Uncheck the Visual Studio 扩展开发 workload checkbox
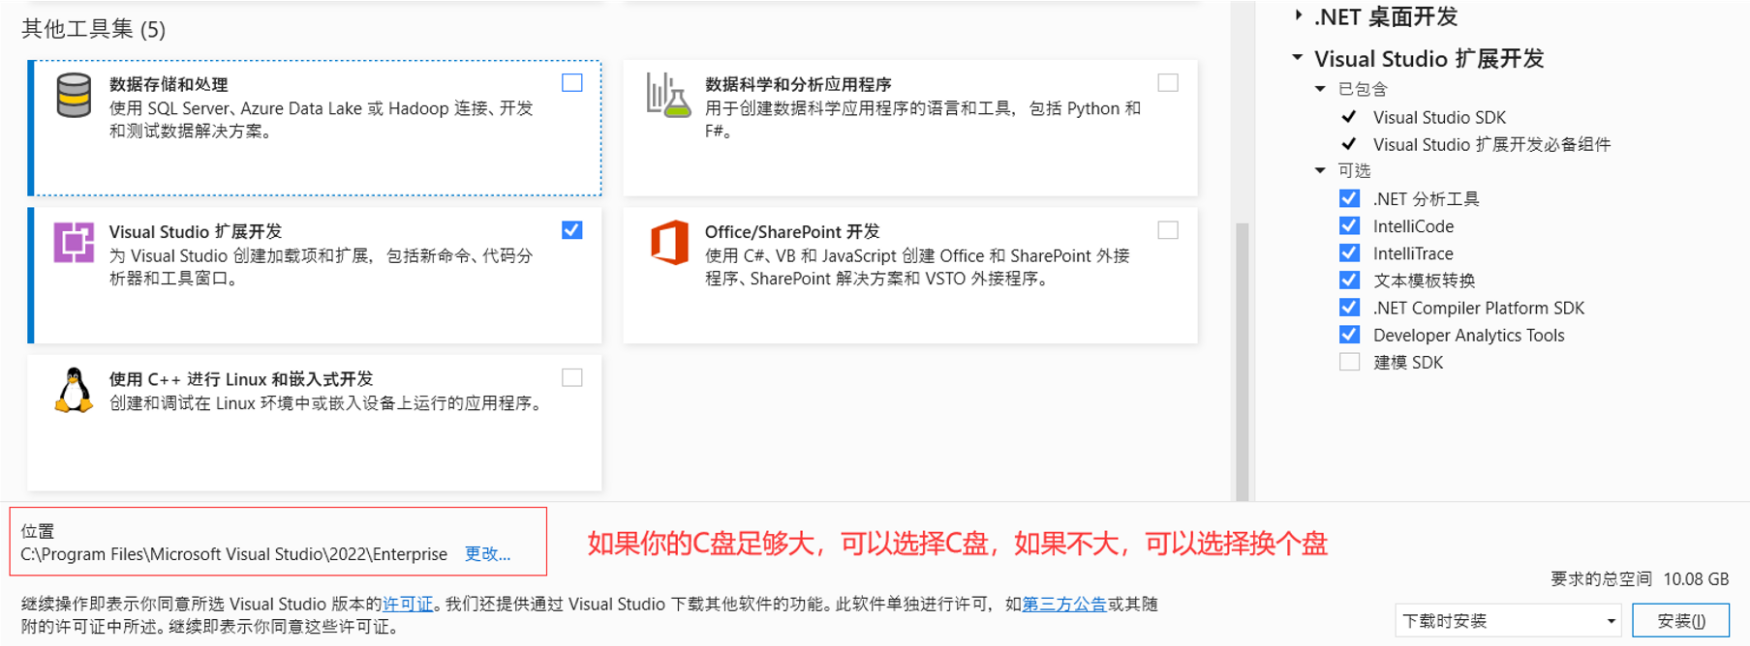The width and height of the screenshot is (1750, 646). (x=572, y=230)
